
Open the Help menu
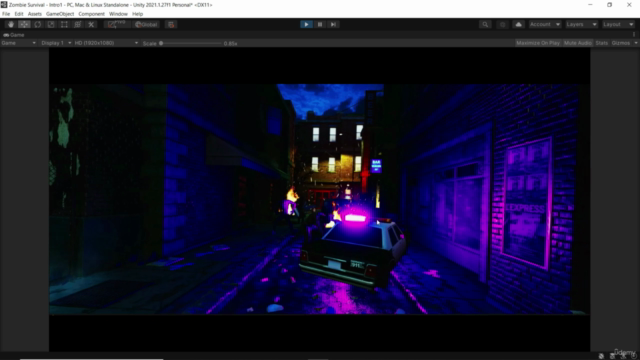click(138, 14)
